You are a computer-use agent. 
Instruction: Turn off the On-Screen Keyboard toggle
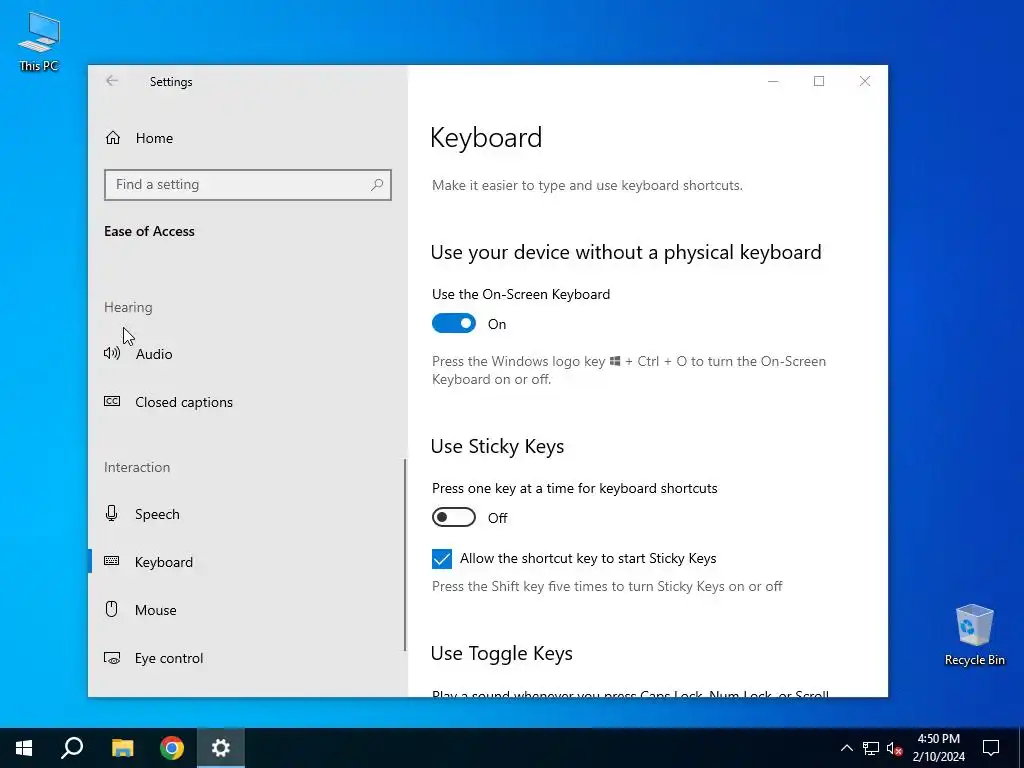coord(454,323)
